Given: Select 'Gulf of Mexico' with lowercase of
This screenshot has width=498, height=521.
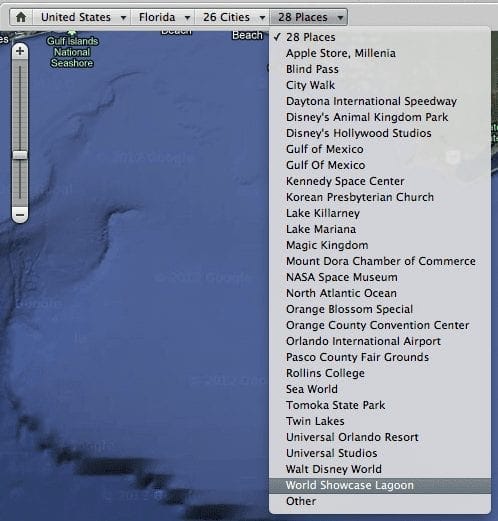Looking at the screenshot, I should pos(380,149).
